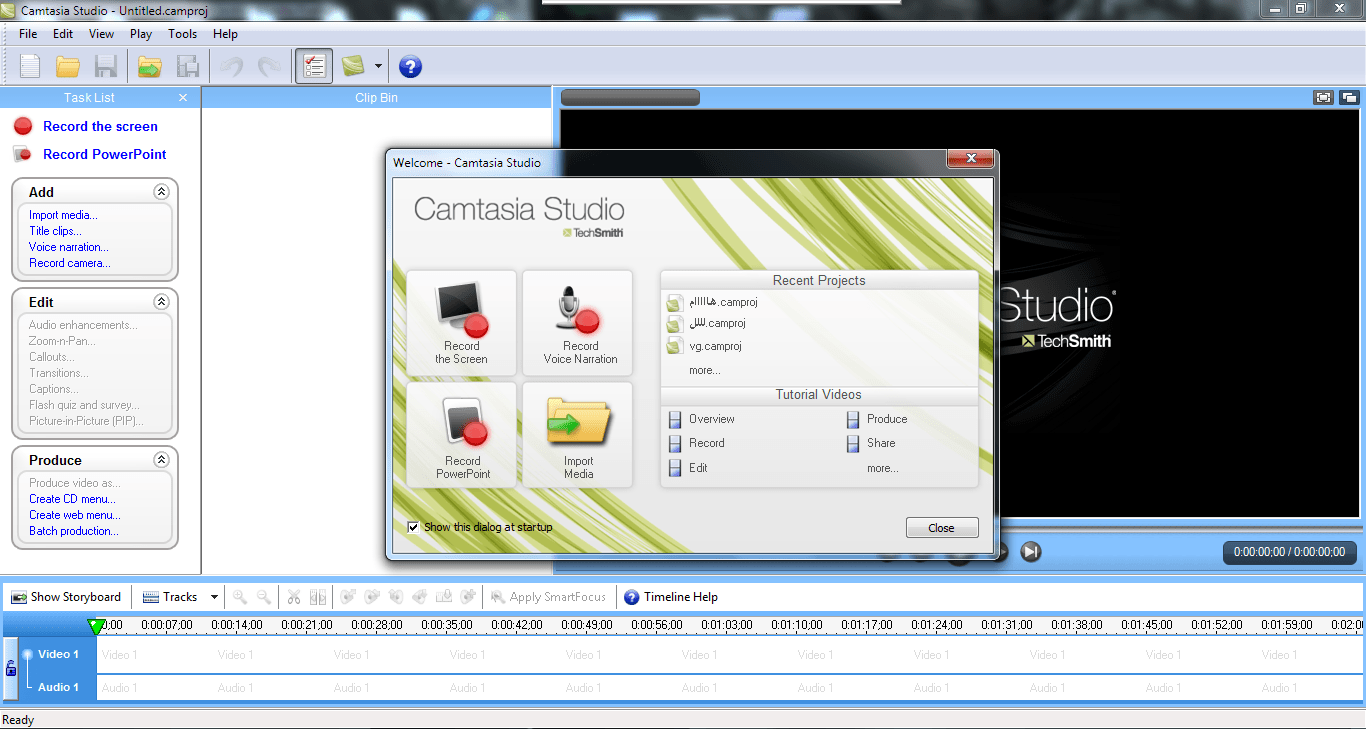Click the Close button in Welcome dialog
Viewport: 1366px width, 729px height.
point(942,528)
